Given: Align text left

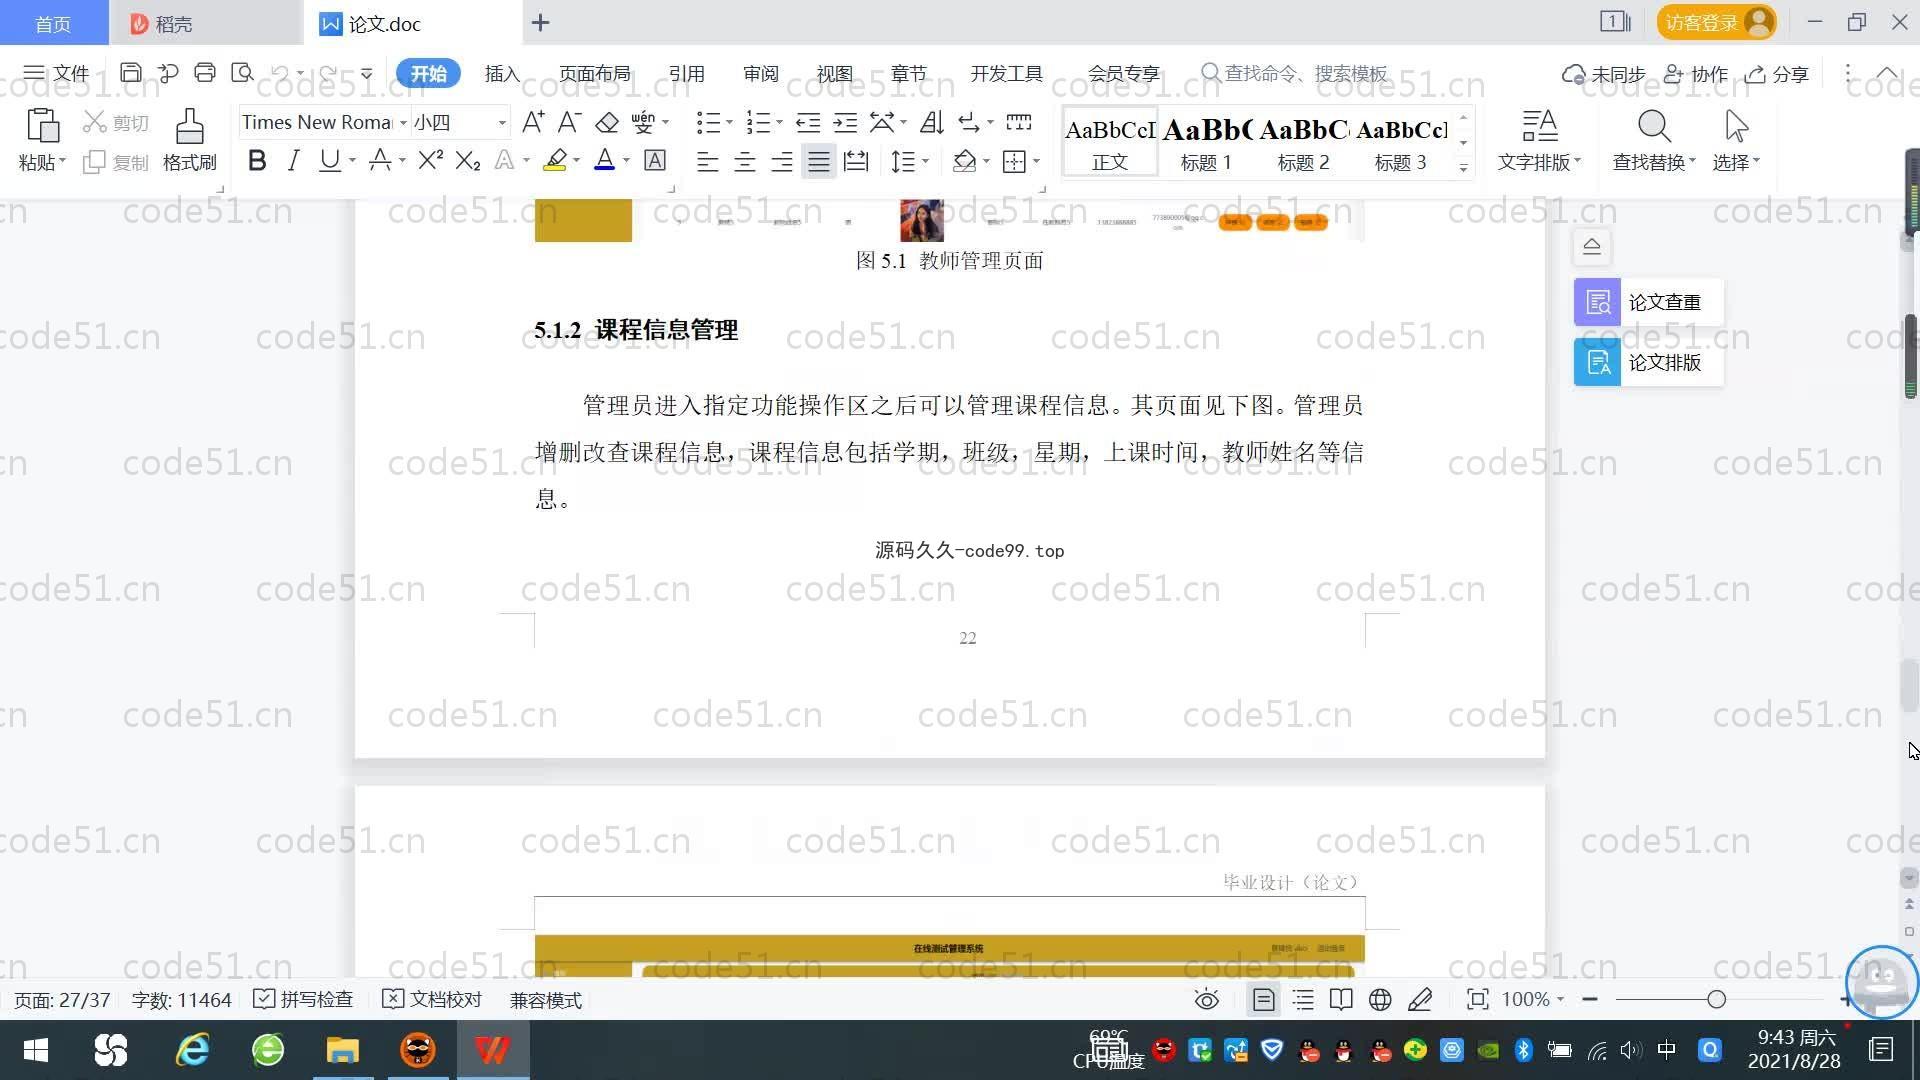Looking at the screenshot, I should (707, 161).
